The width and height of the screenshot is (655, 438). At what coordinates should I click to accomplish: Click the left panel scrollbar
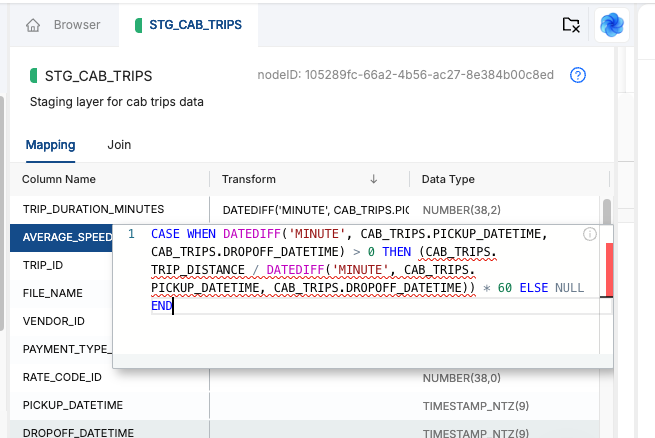coord(2,213)
